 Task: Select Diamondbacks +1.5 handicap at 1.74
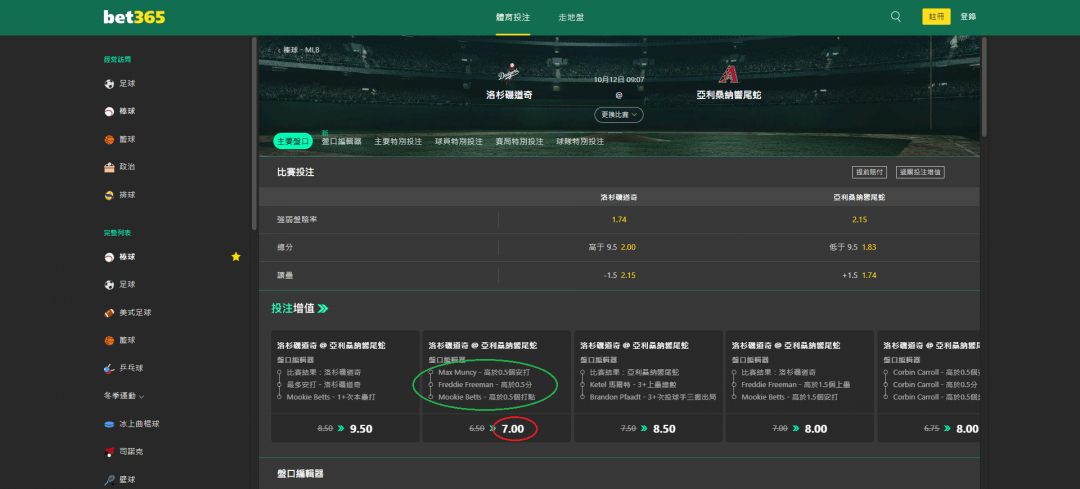point(859,275)
